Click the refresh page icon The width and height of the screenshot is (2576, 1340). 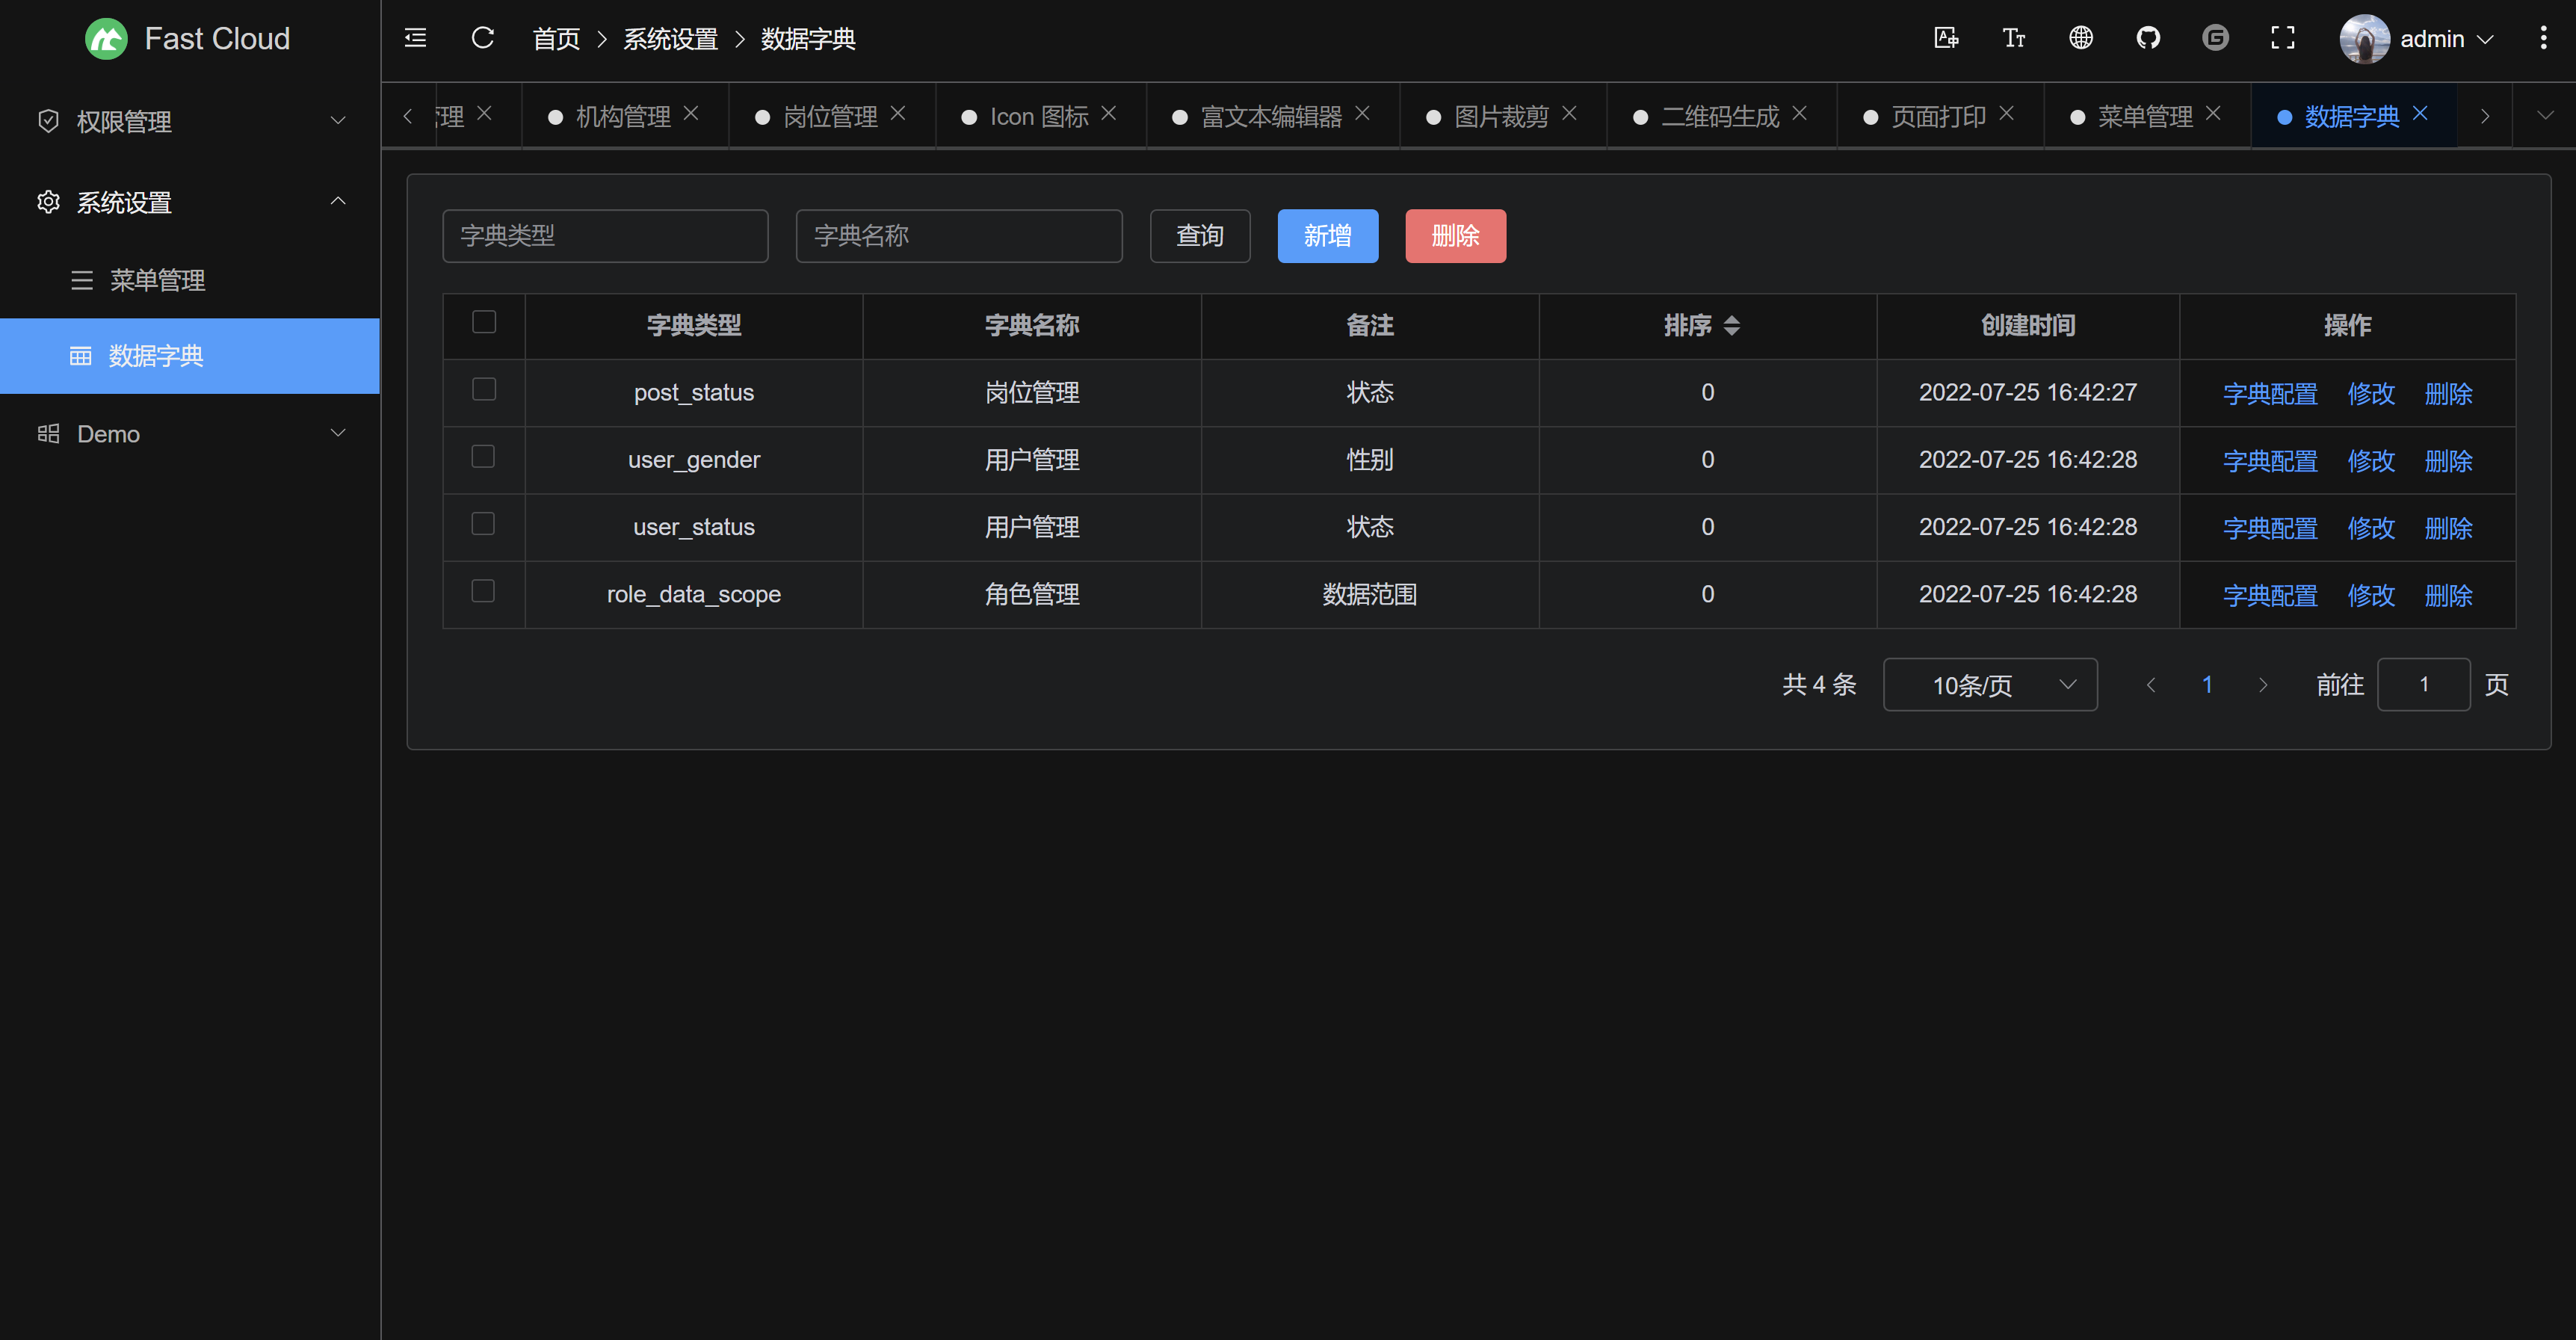483,38
